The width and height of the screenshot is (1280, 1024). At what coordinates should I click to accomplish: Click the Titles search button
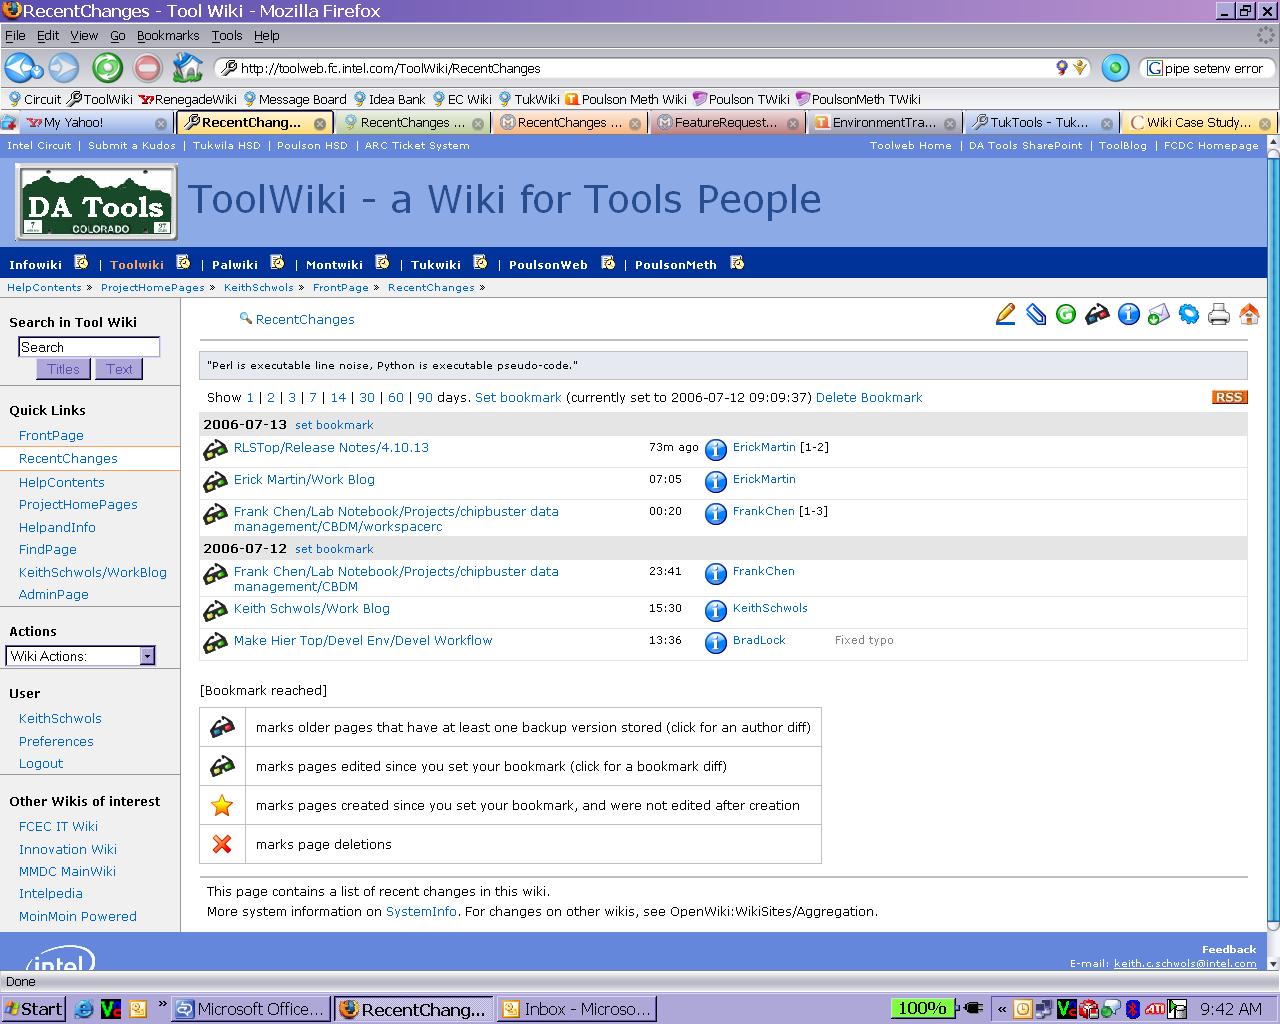point(63,369)
